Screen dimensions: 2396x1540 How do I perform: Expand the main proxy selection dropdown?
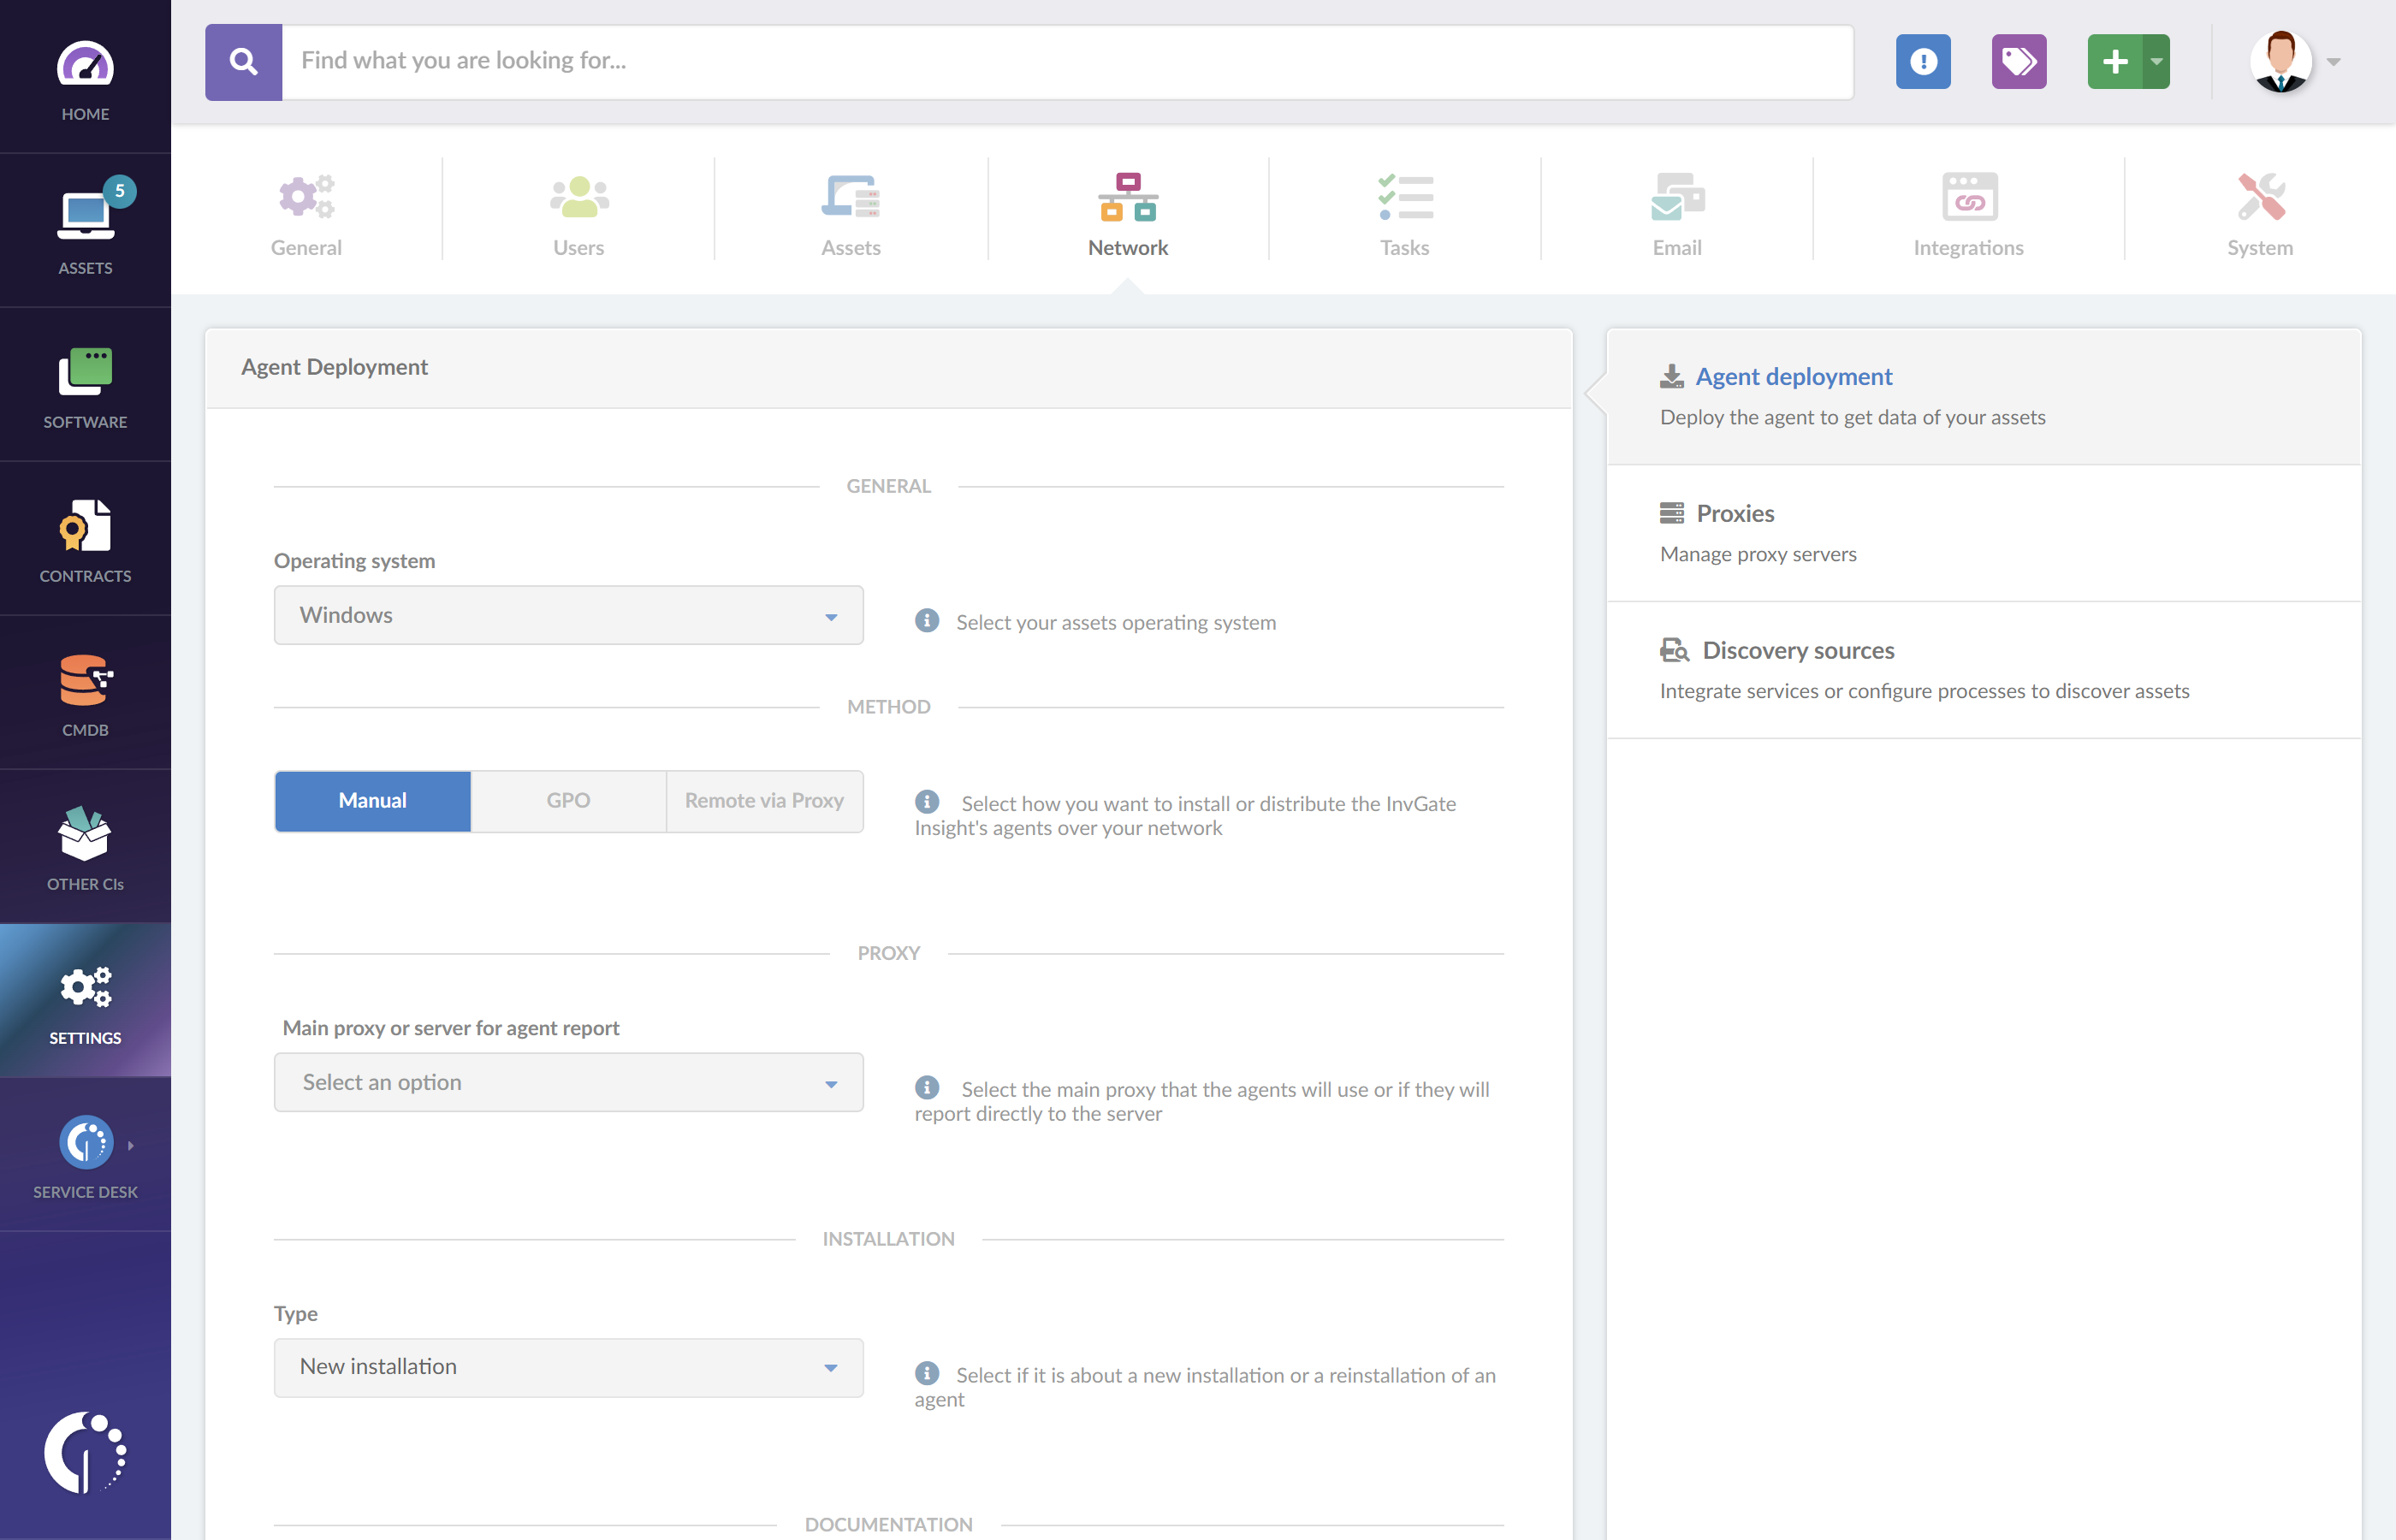point(568,1082)
